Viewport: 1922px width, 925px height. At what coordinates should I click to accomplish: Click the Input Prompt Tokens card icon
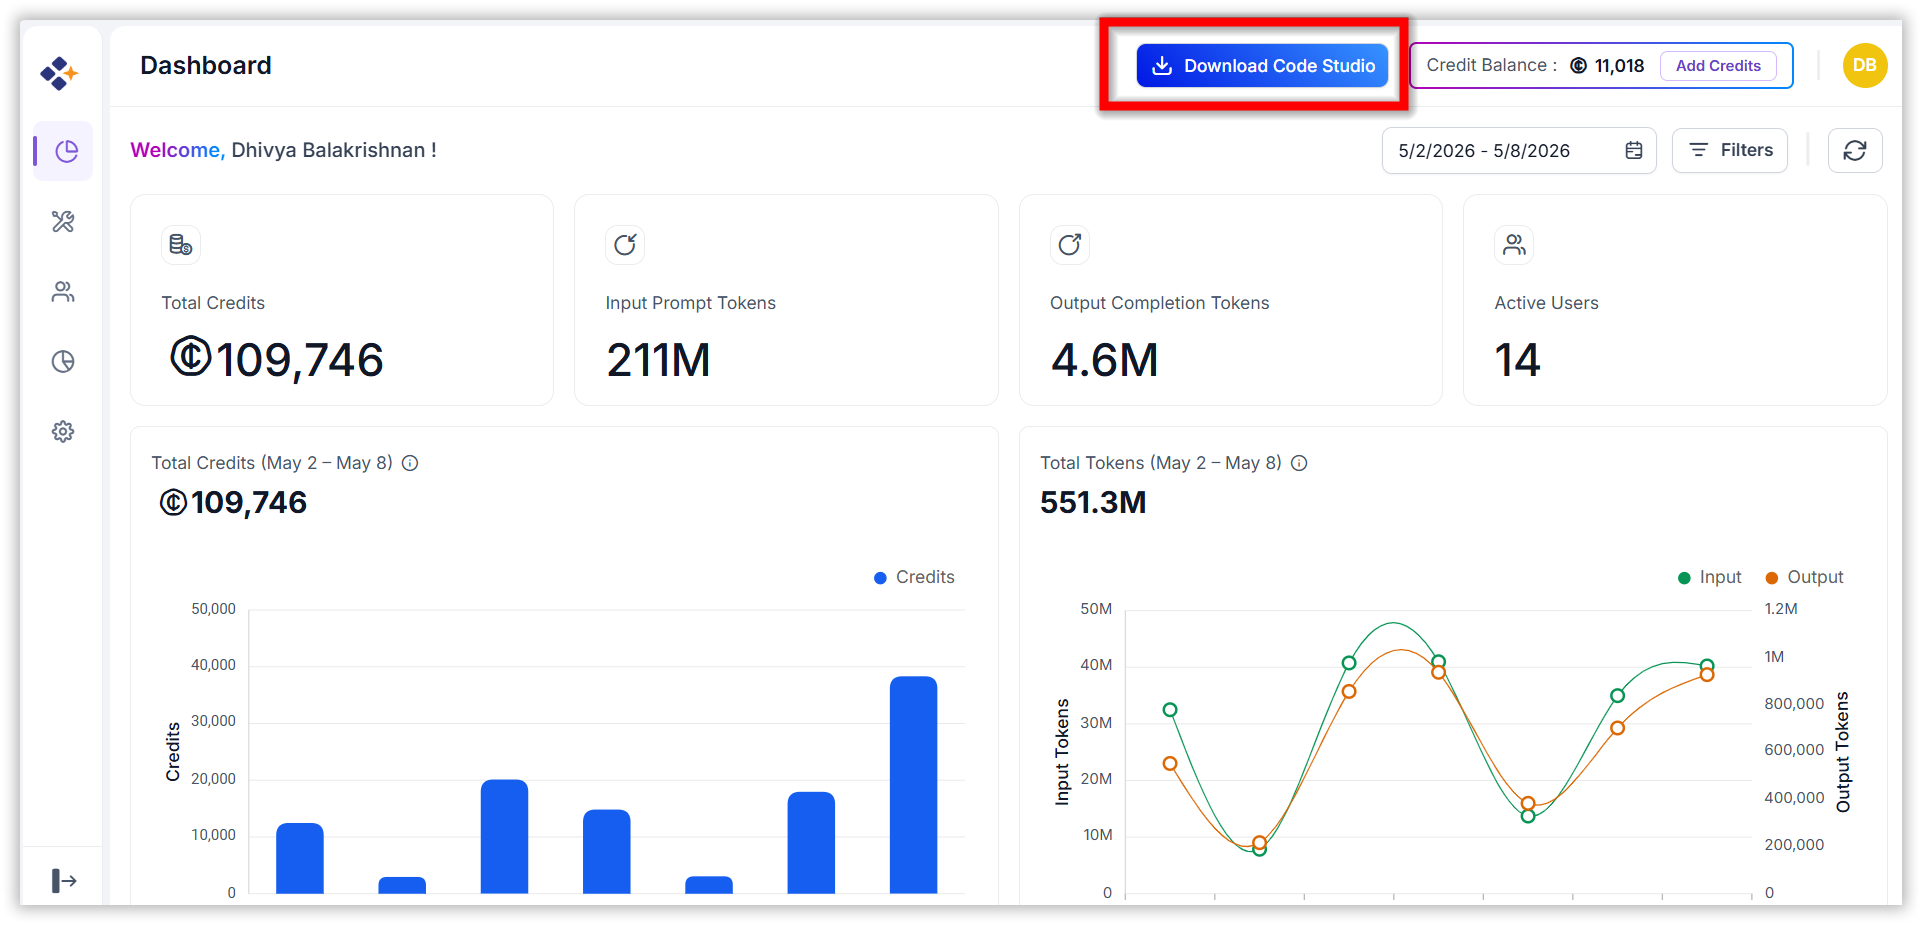[625, 245]
